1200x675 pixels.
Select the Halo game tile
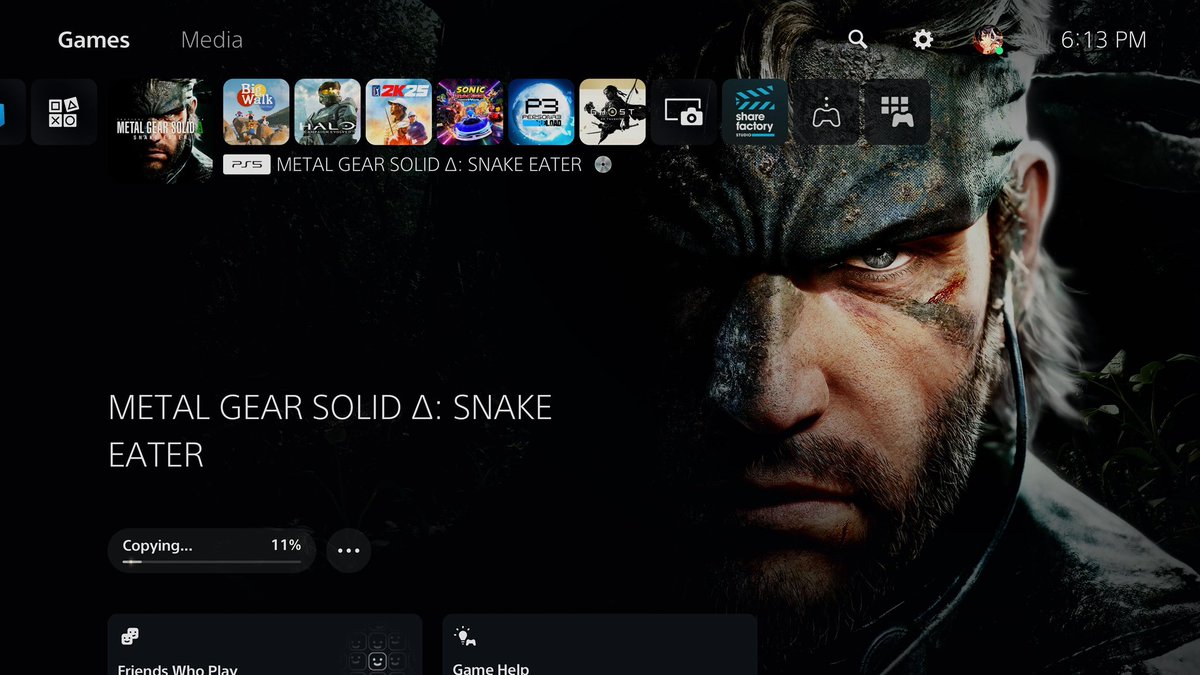pos(327,112)
